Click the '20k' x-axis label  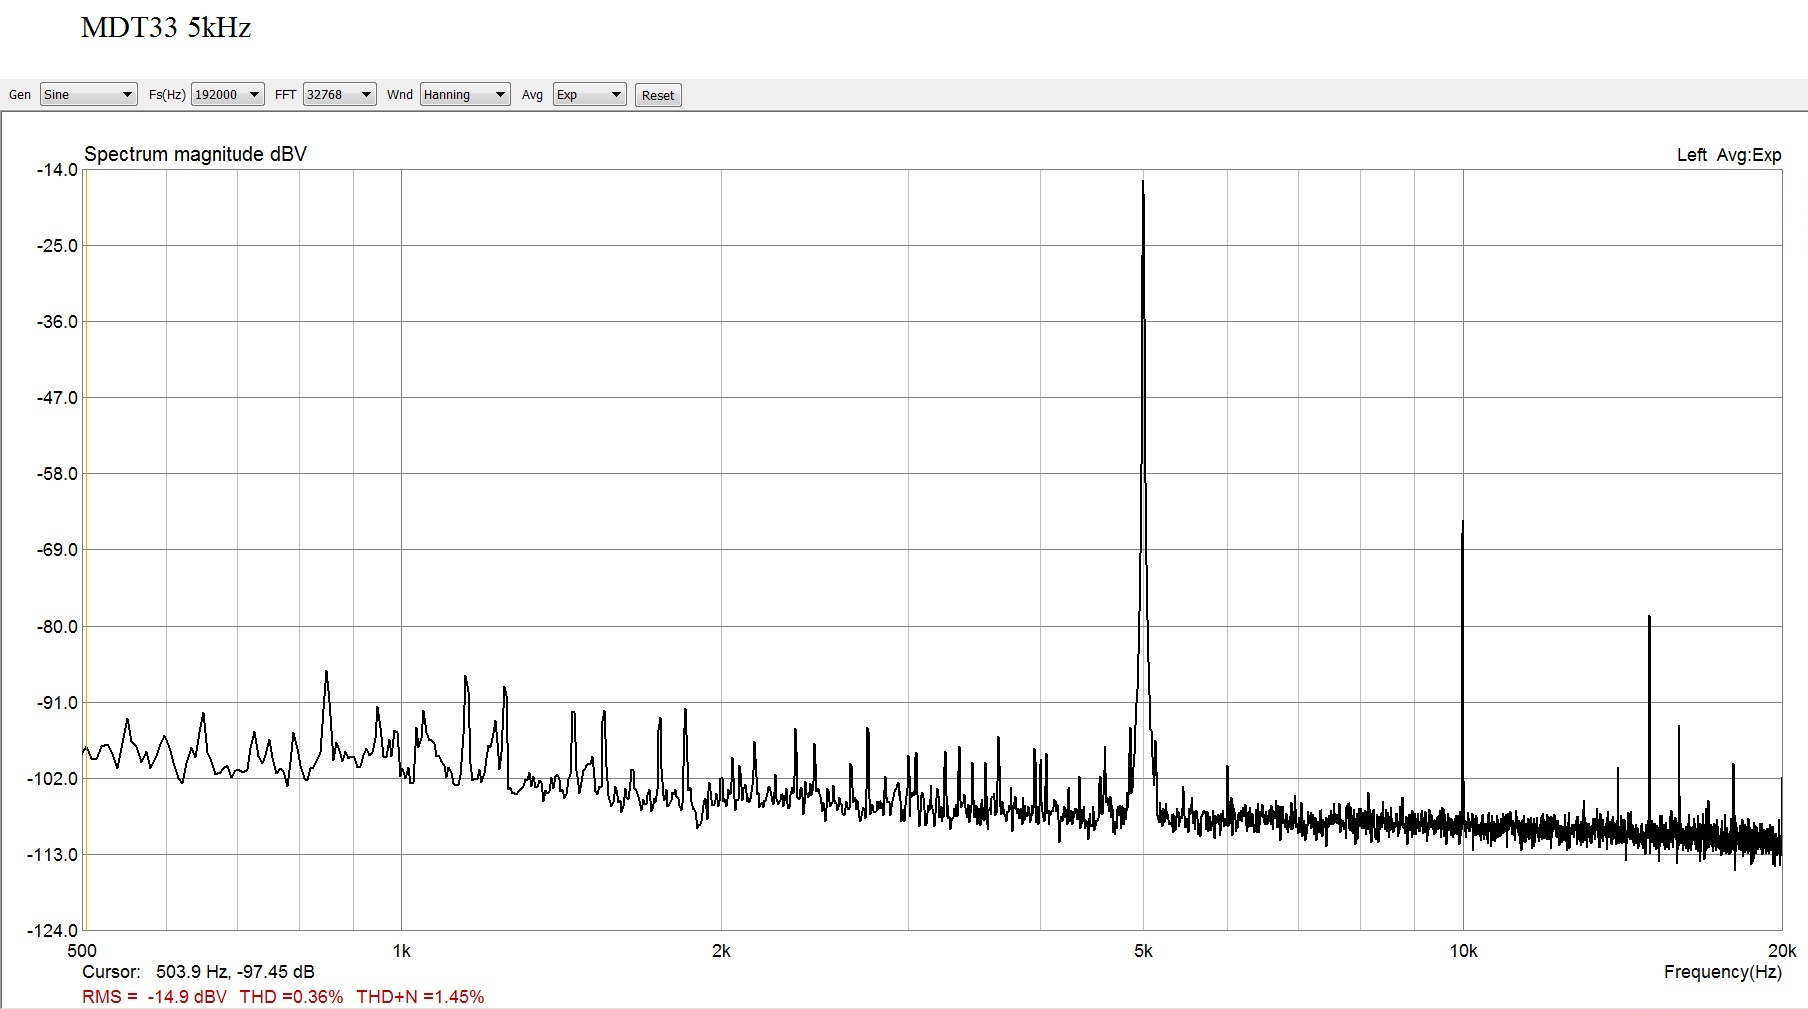tap(1782, 951)
